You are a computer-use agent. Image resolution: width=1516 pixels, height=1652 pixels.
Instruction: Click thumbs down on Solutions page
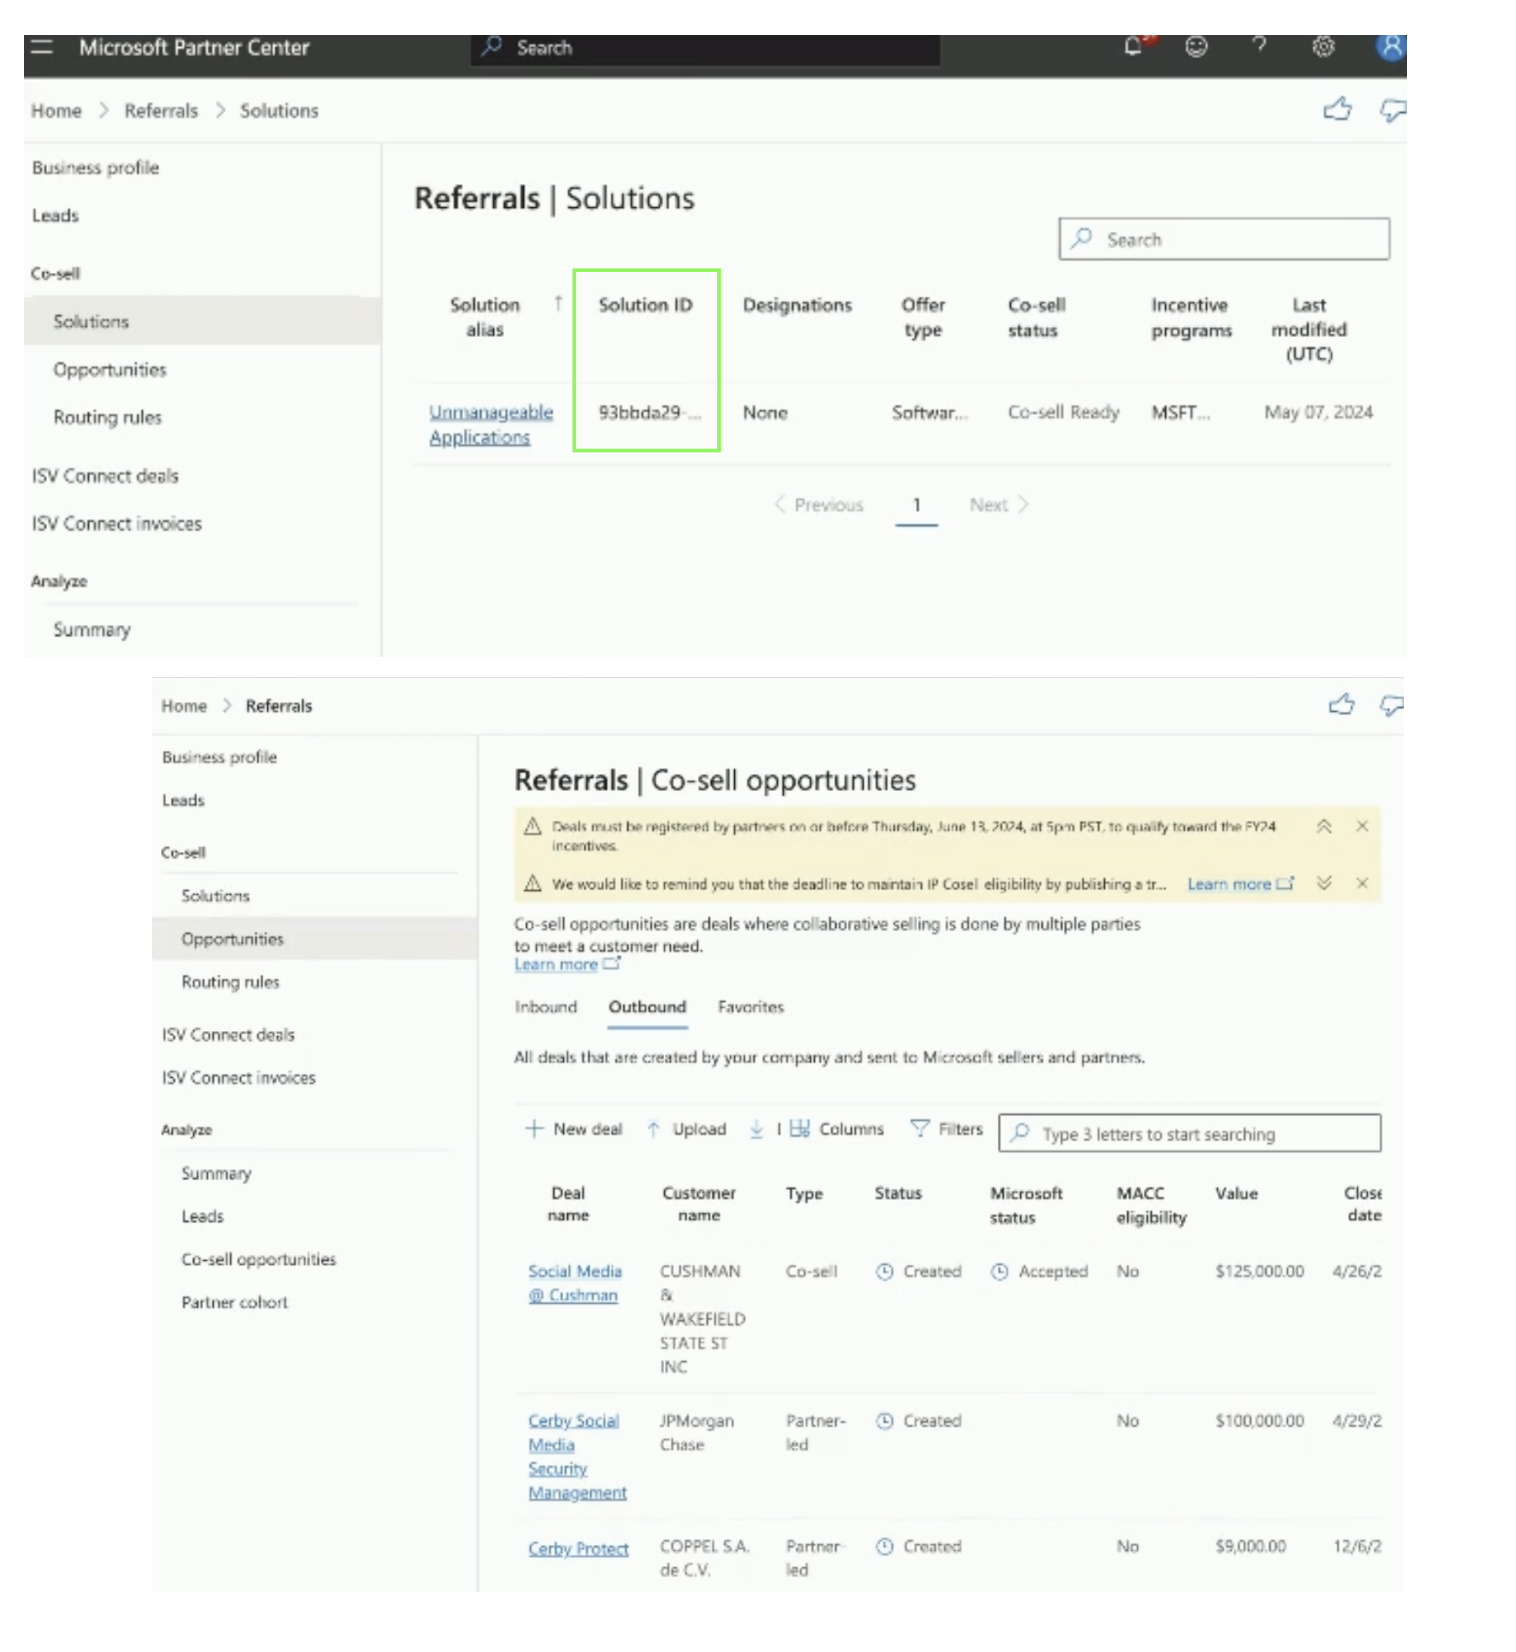1392,110
